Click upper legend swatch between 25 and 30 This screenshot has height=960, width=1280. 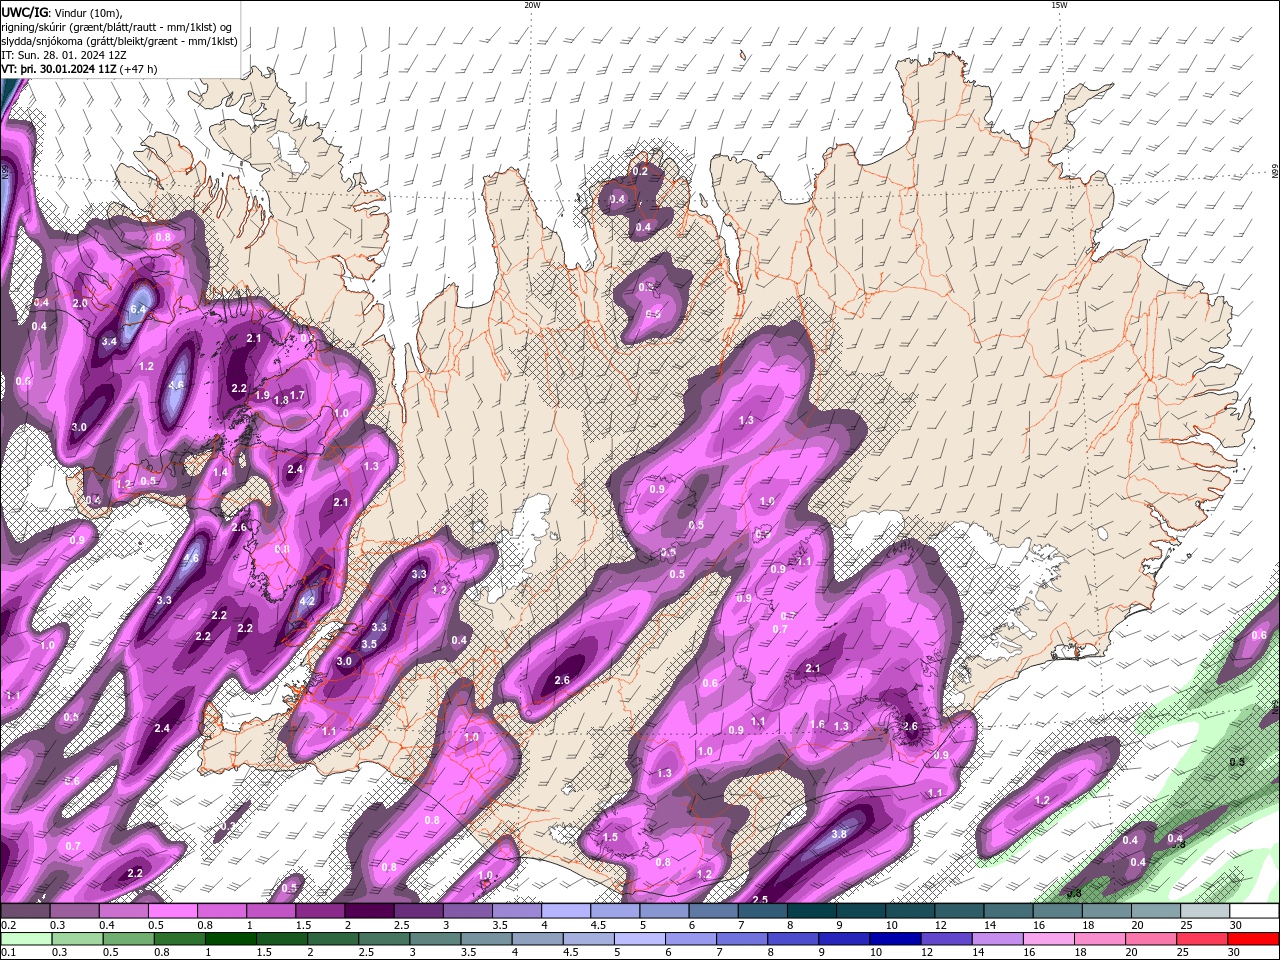[x=1205, y=911]
